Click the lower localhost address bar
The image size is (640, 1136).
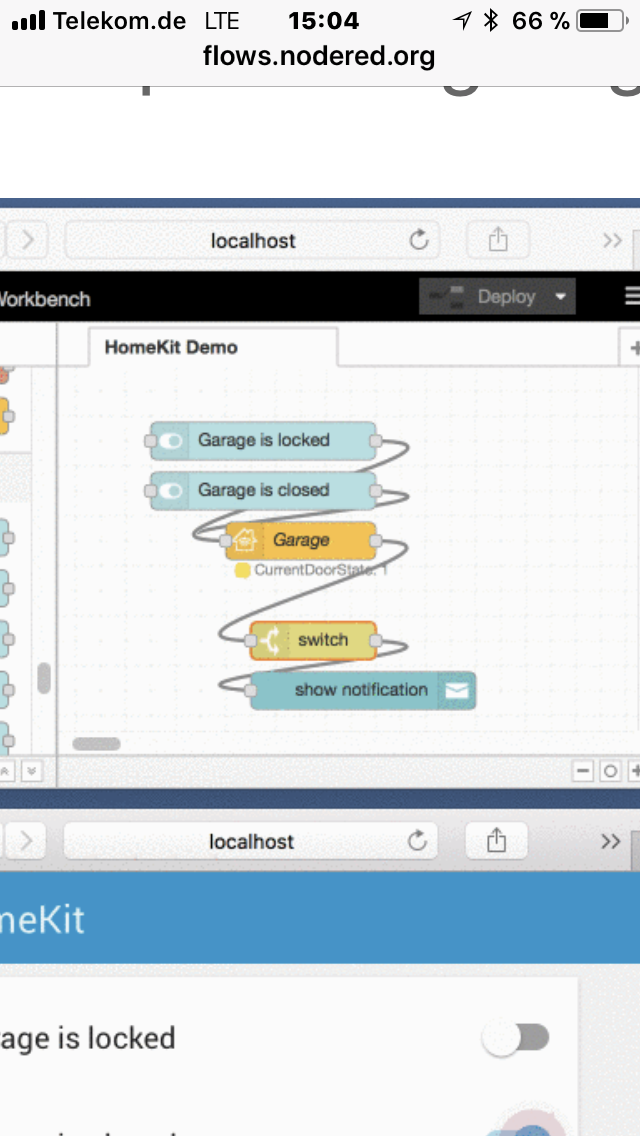[x=250, y=841]
